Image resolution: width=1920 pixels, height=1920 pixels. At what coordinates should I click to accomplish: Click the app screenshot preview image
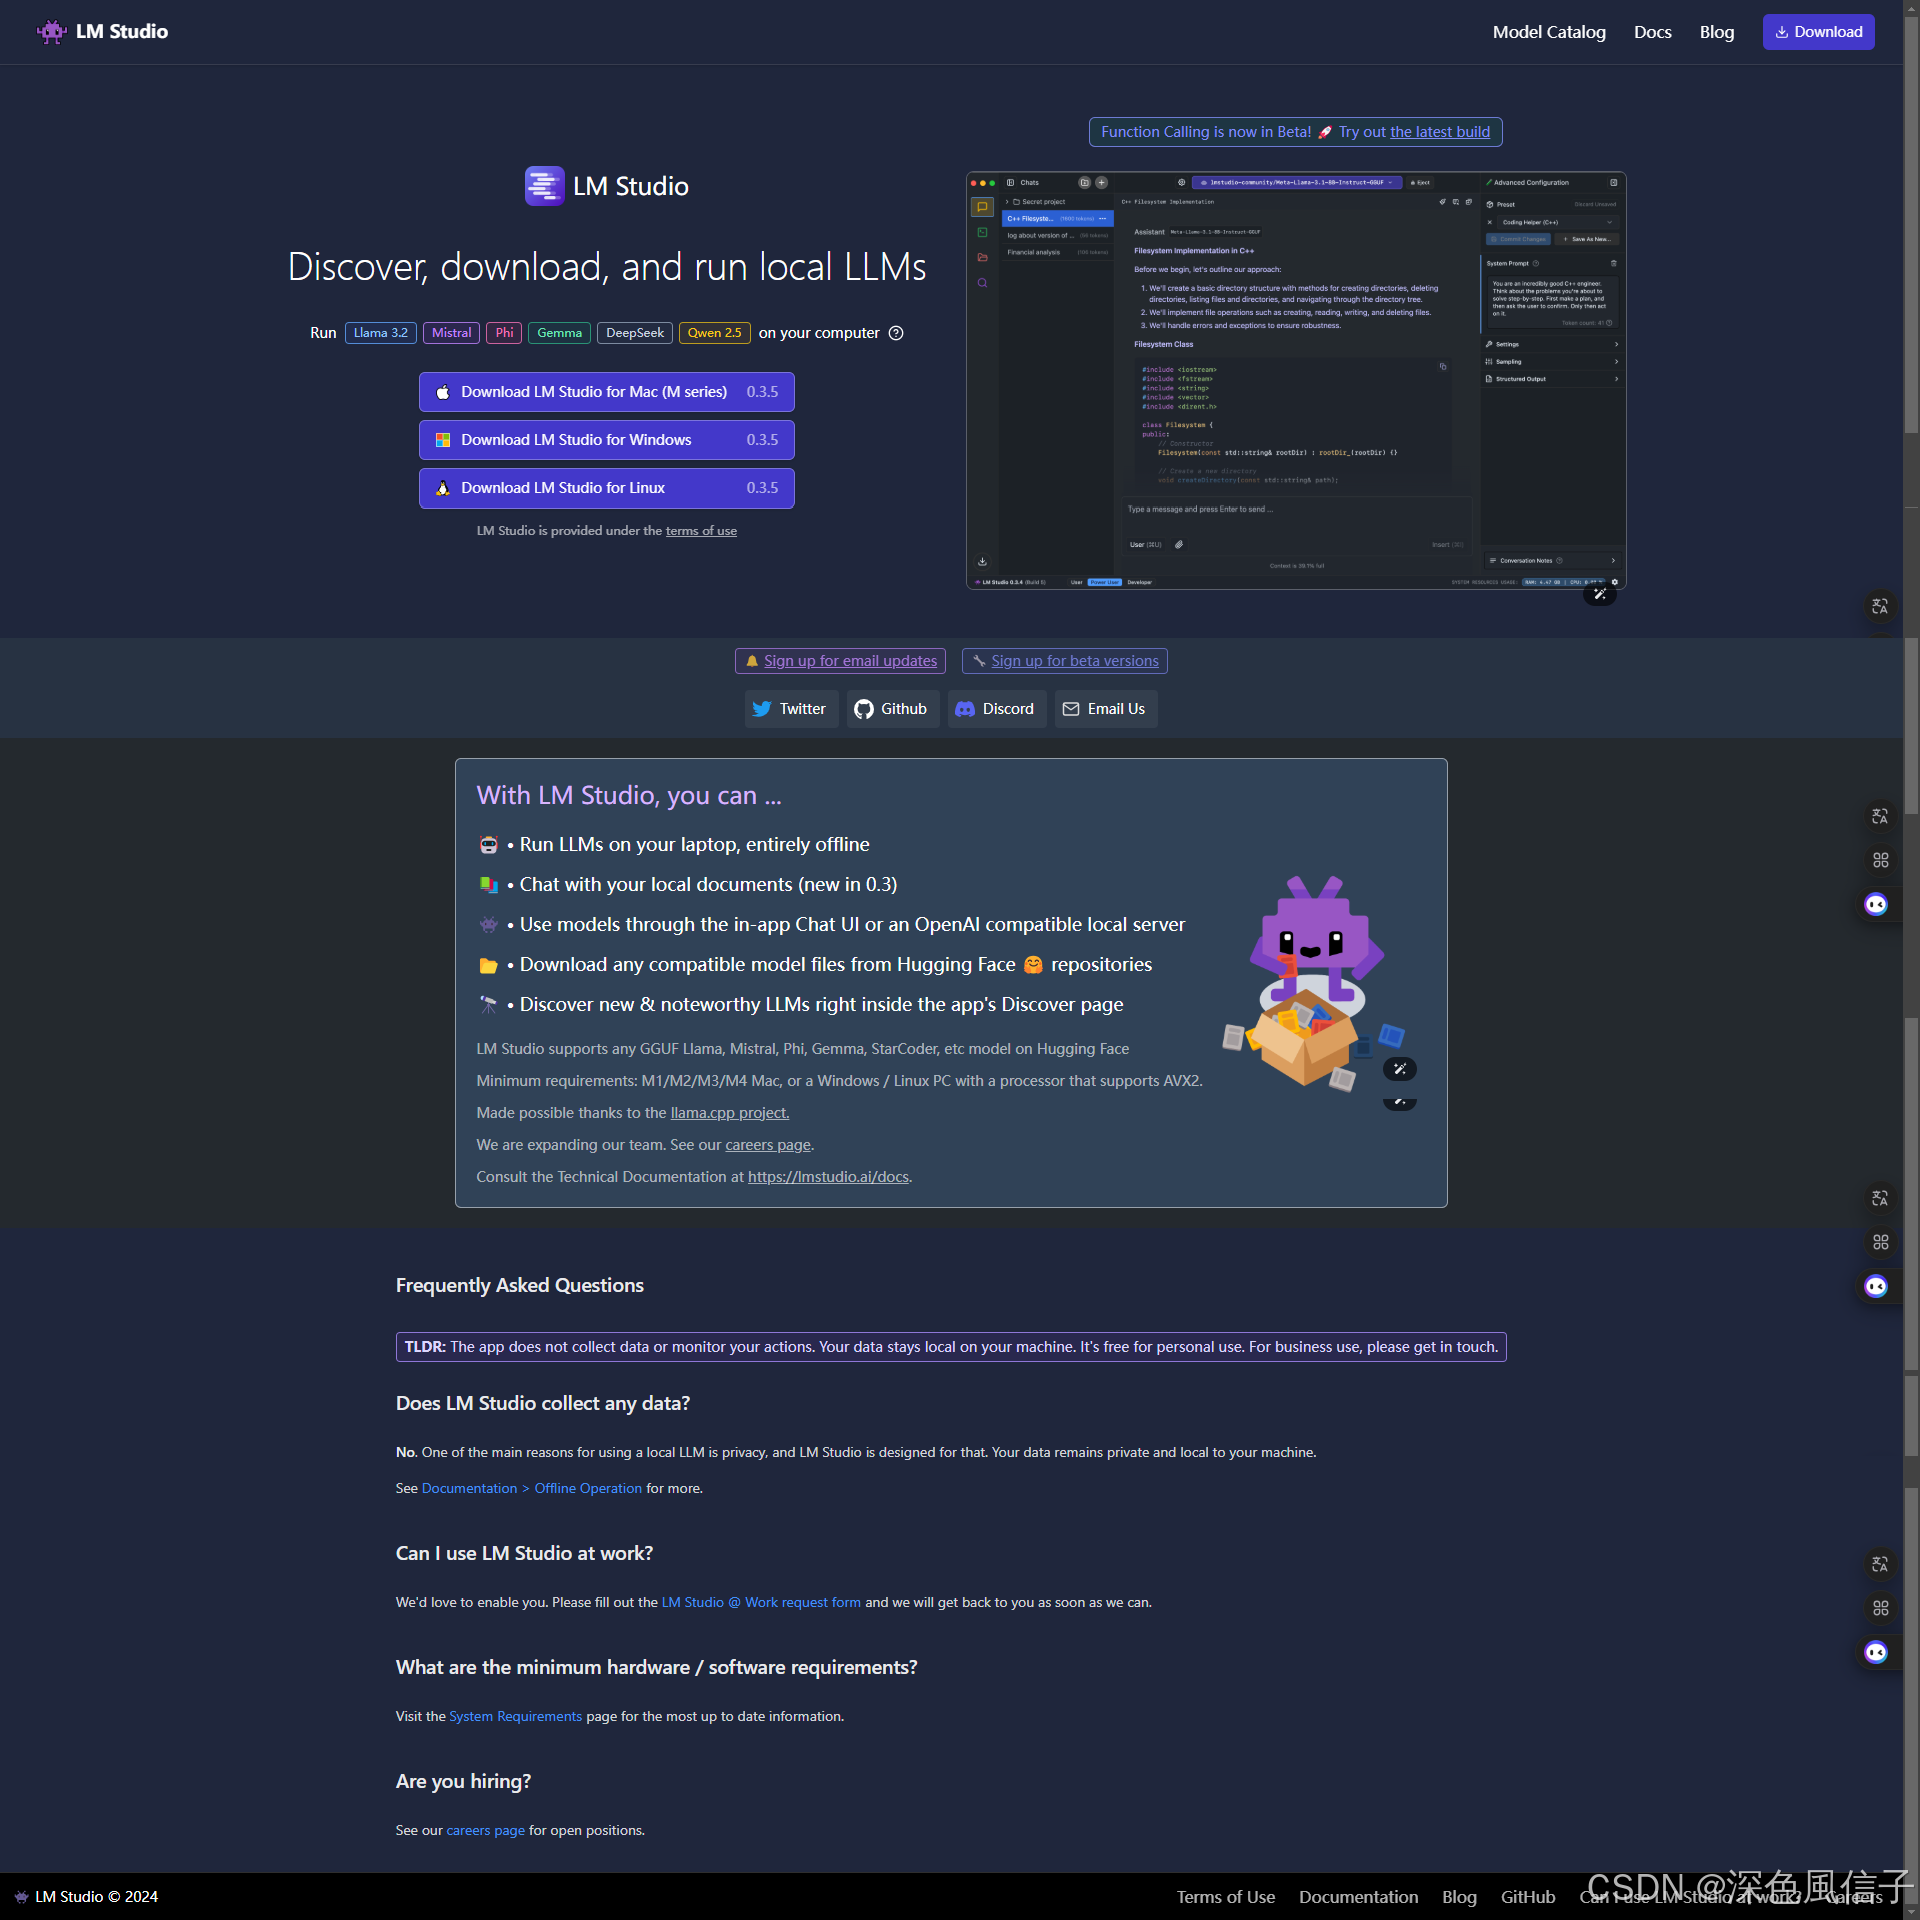[1295, 380]
